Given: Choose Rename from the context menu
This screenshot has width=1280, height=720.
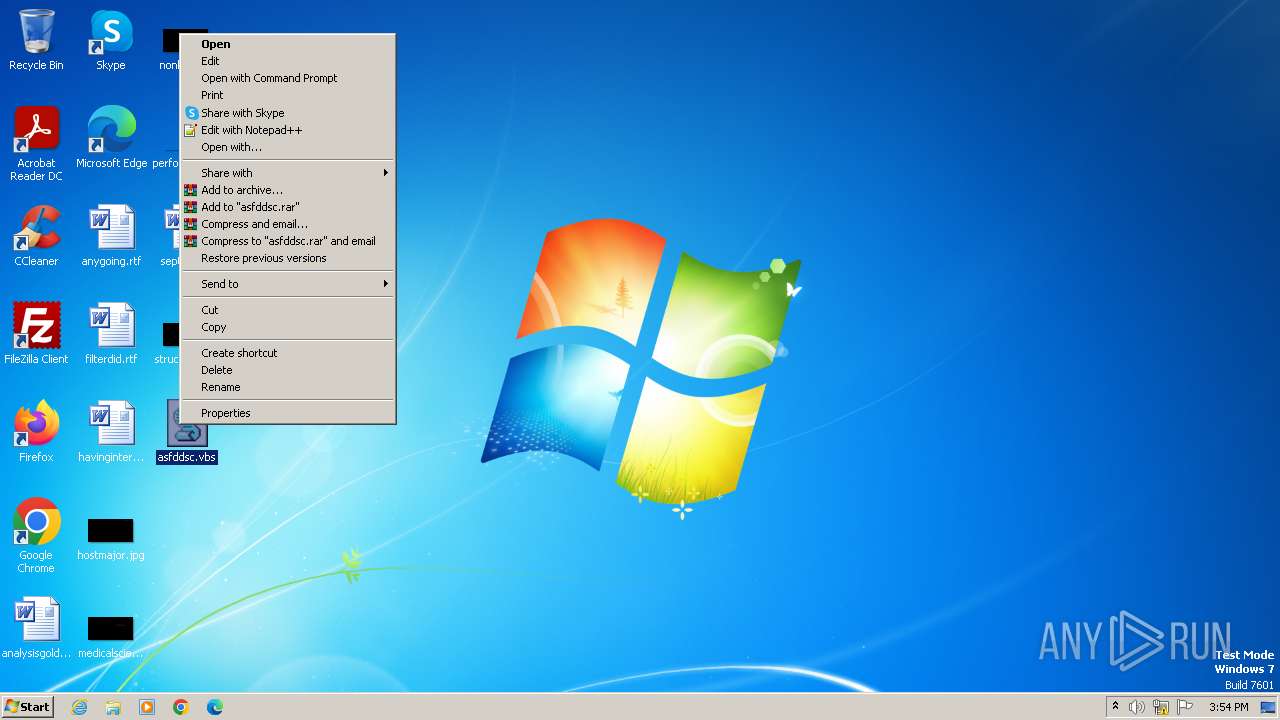Looking at the screenshot, I should point(288,387).
